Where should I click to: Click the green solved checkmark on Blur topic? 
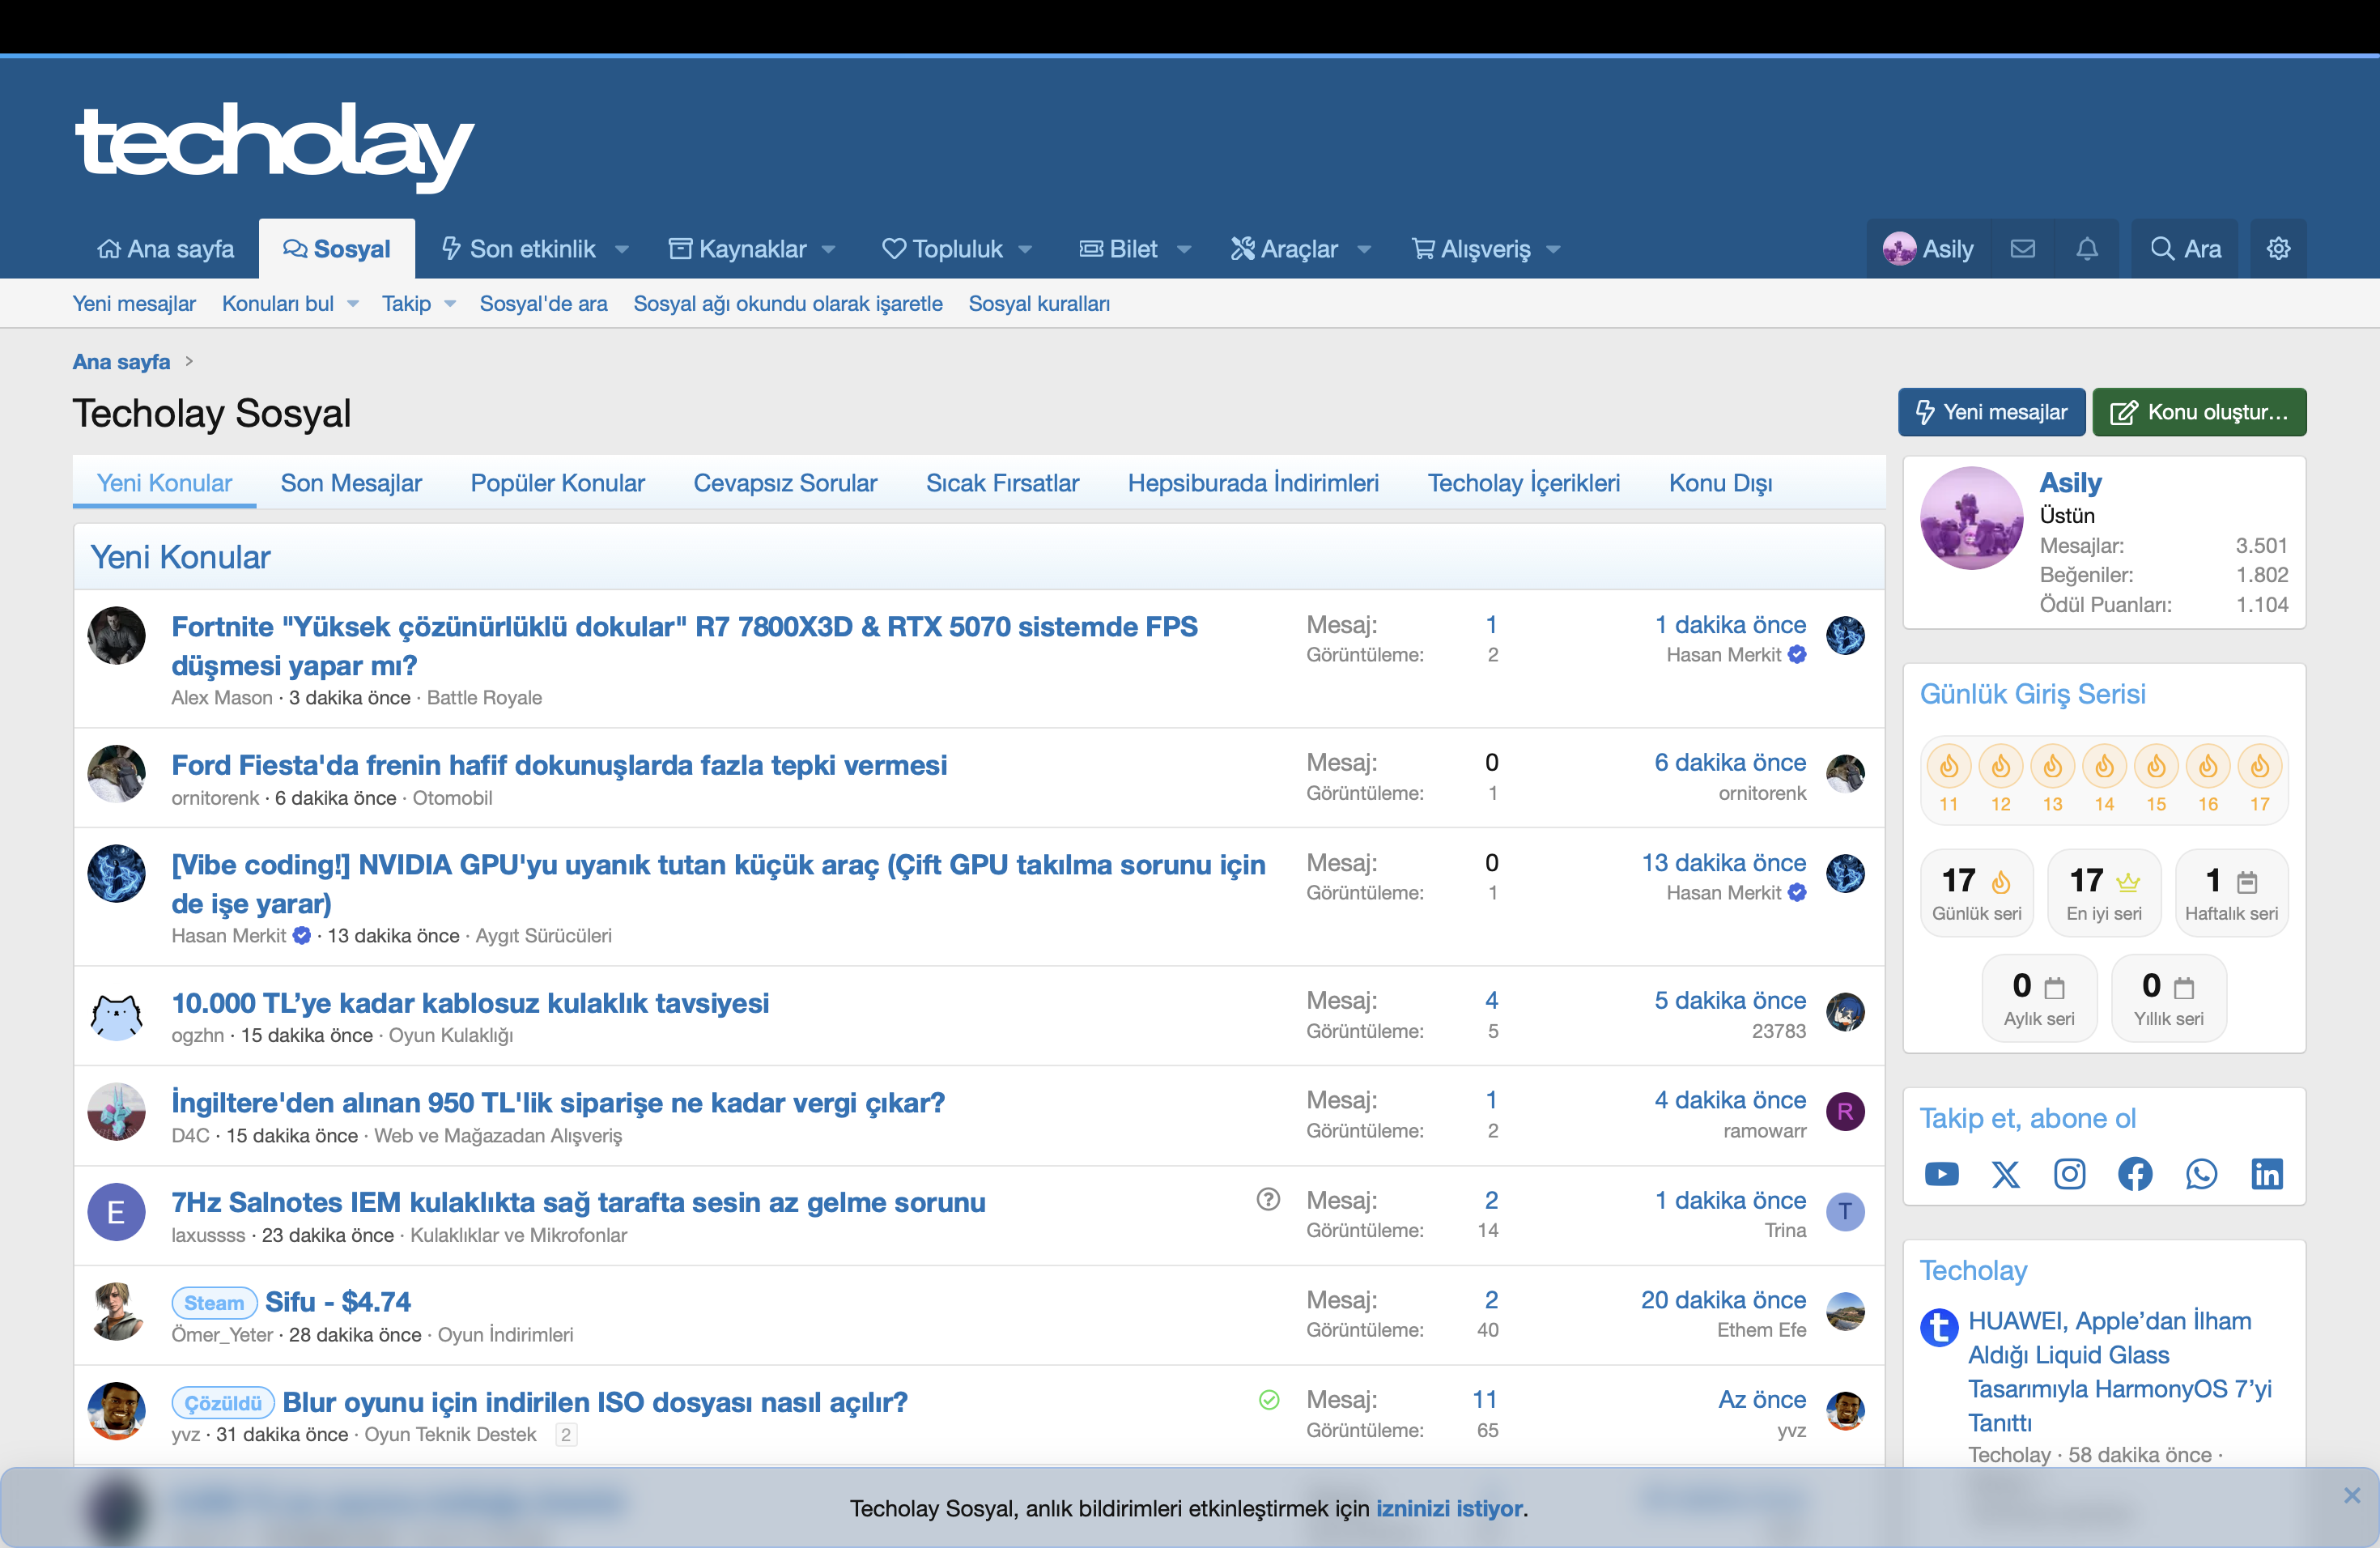point(1269,1400)
